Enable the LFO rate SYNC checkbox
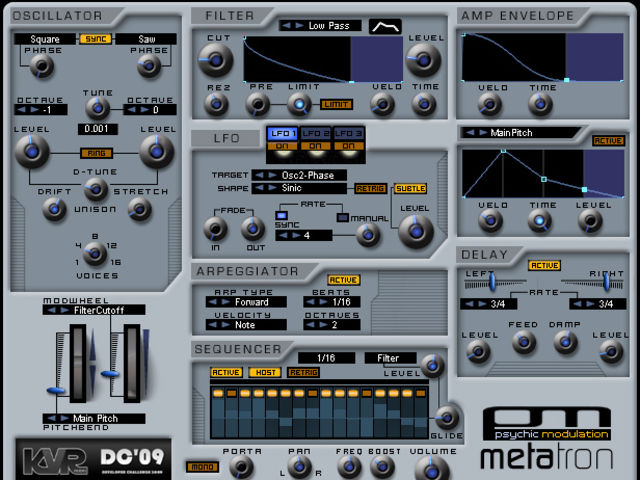 282,215
